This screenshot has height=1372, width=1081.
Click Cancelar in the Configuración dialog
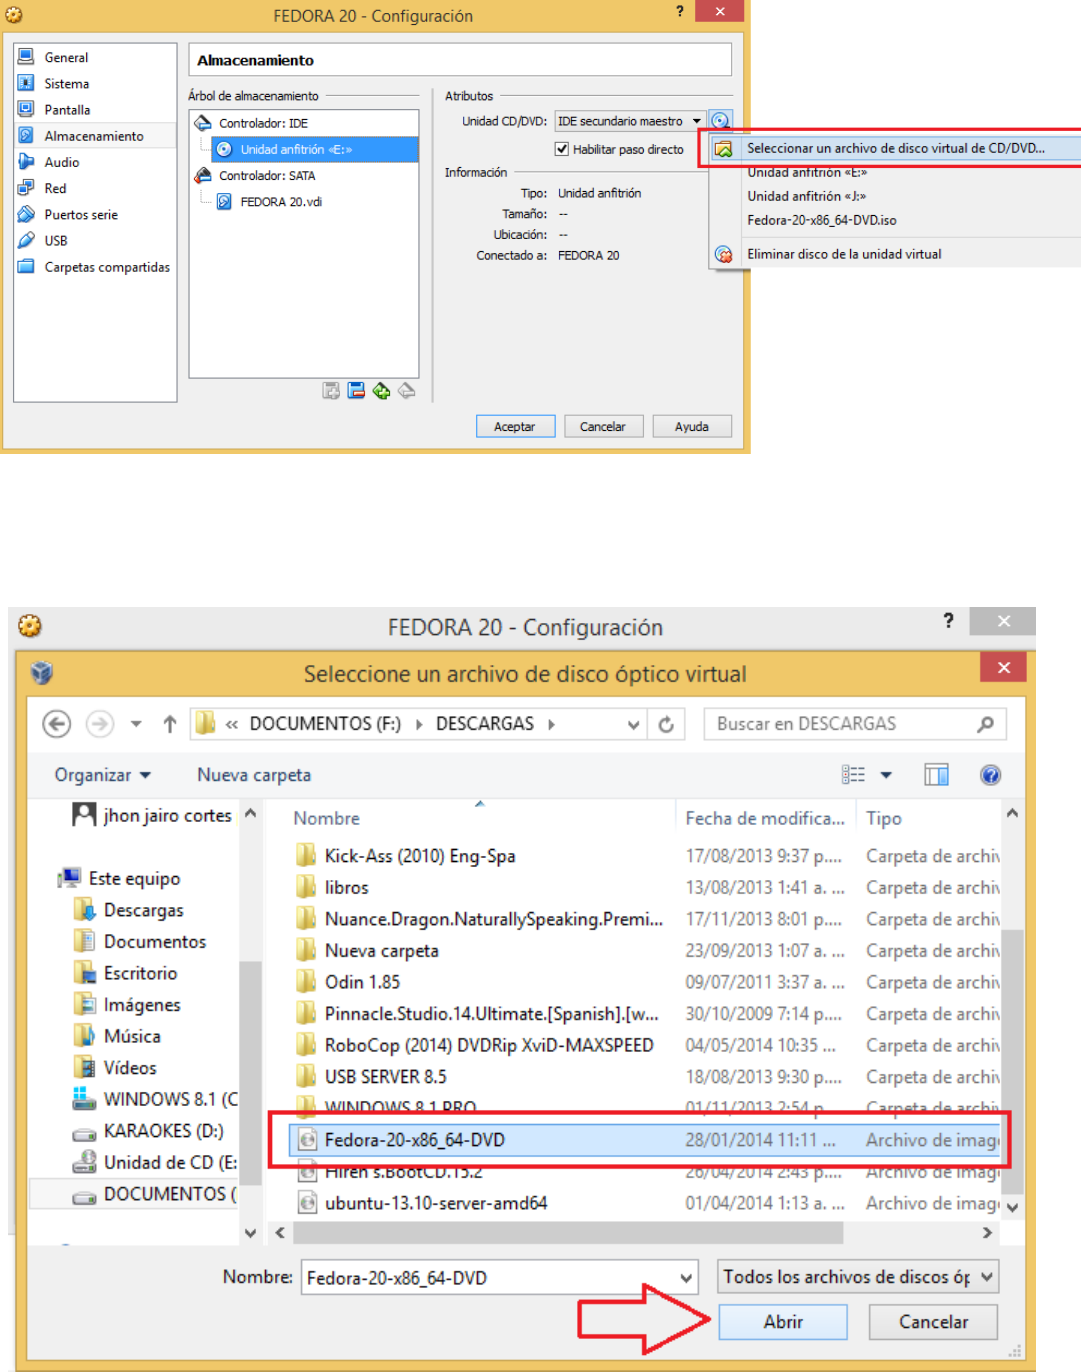(603, 426)
